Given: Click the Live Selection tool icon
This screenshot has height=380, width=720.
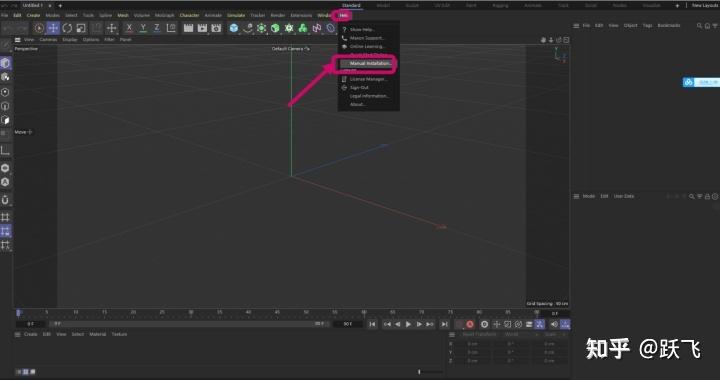Looking at the screenshot, I should pos(39,28).
